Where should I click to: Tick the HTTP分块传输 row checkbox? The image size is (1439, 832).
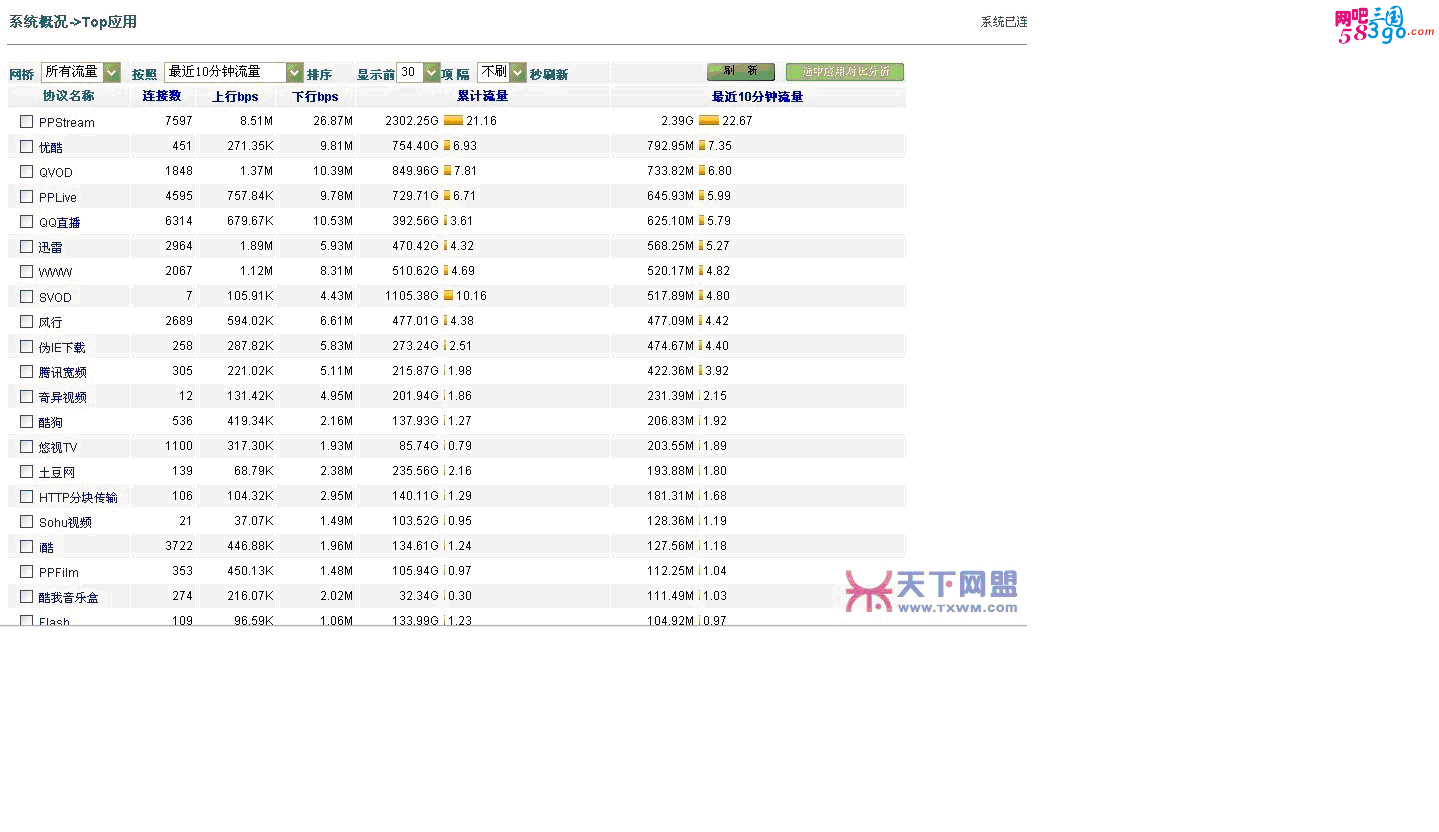27,496
